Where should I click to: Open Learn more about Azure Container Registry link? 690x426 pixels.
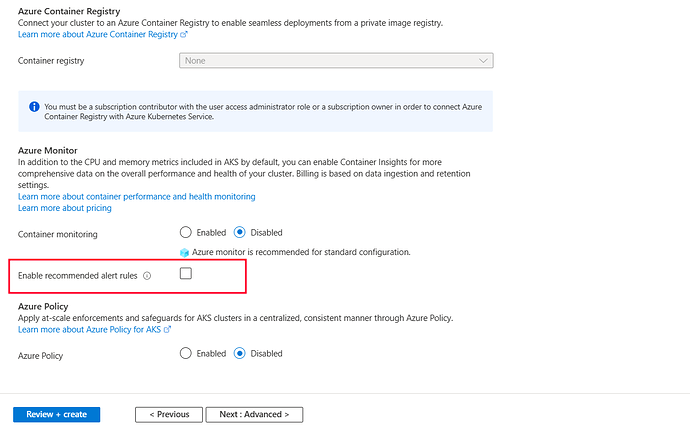pyautogui.click(x=98, y=34)
